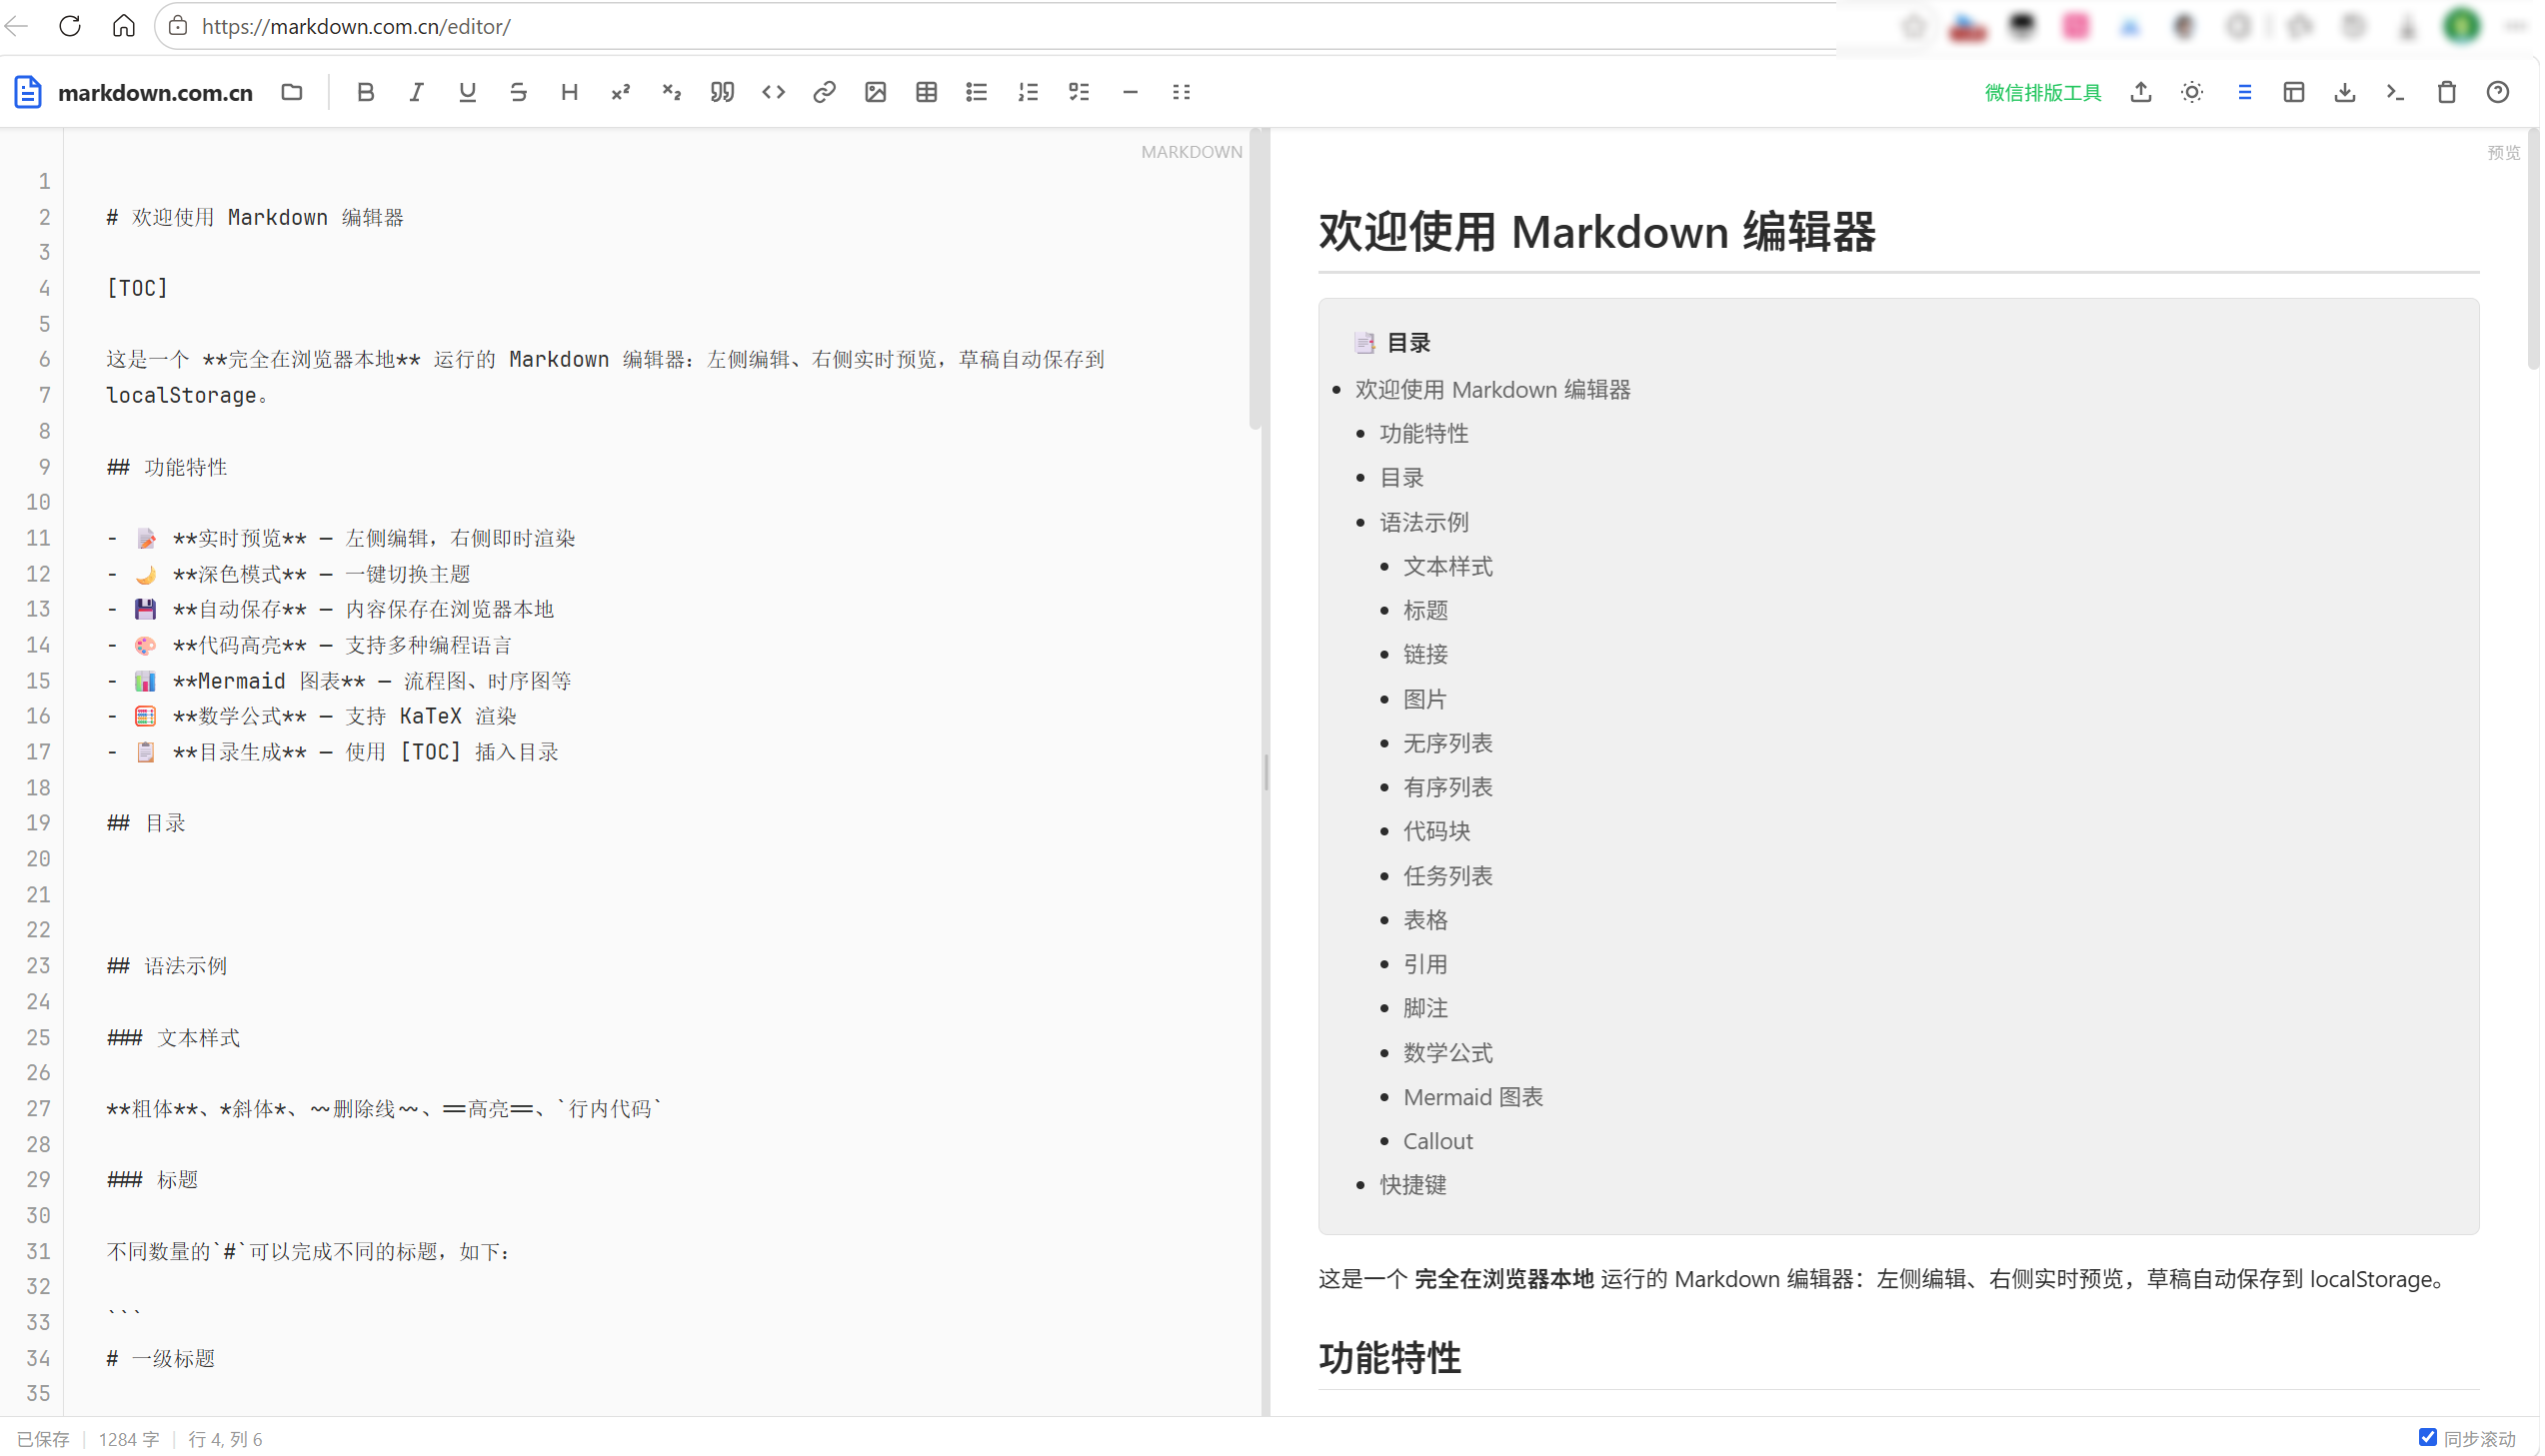Insert a hyperlink
This screenshot has width=2545, height=1456.
(x=825, y=92)
